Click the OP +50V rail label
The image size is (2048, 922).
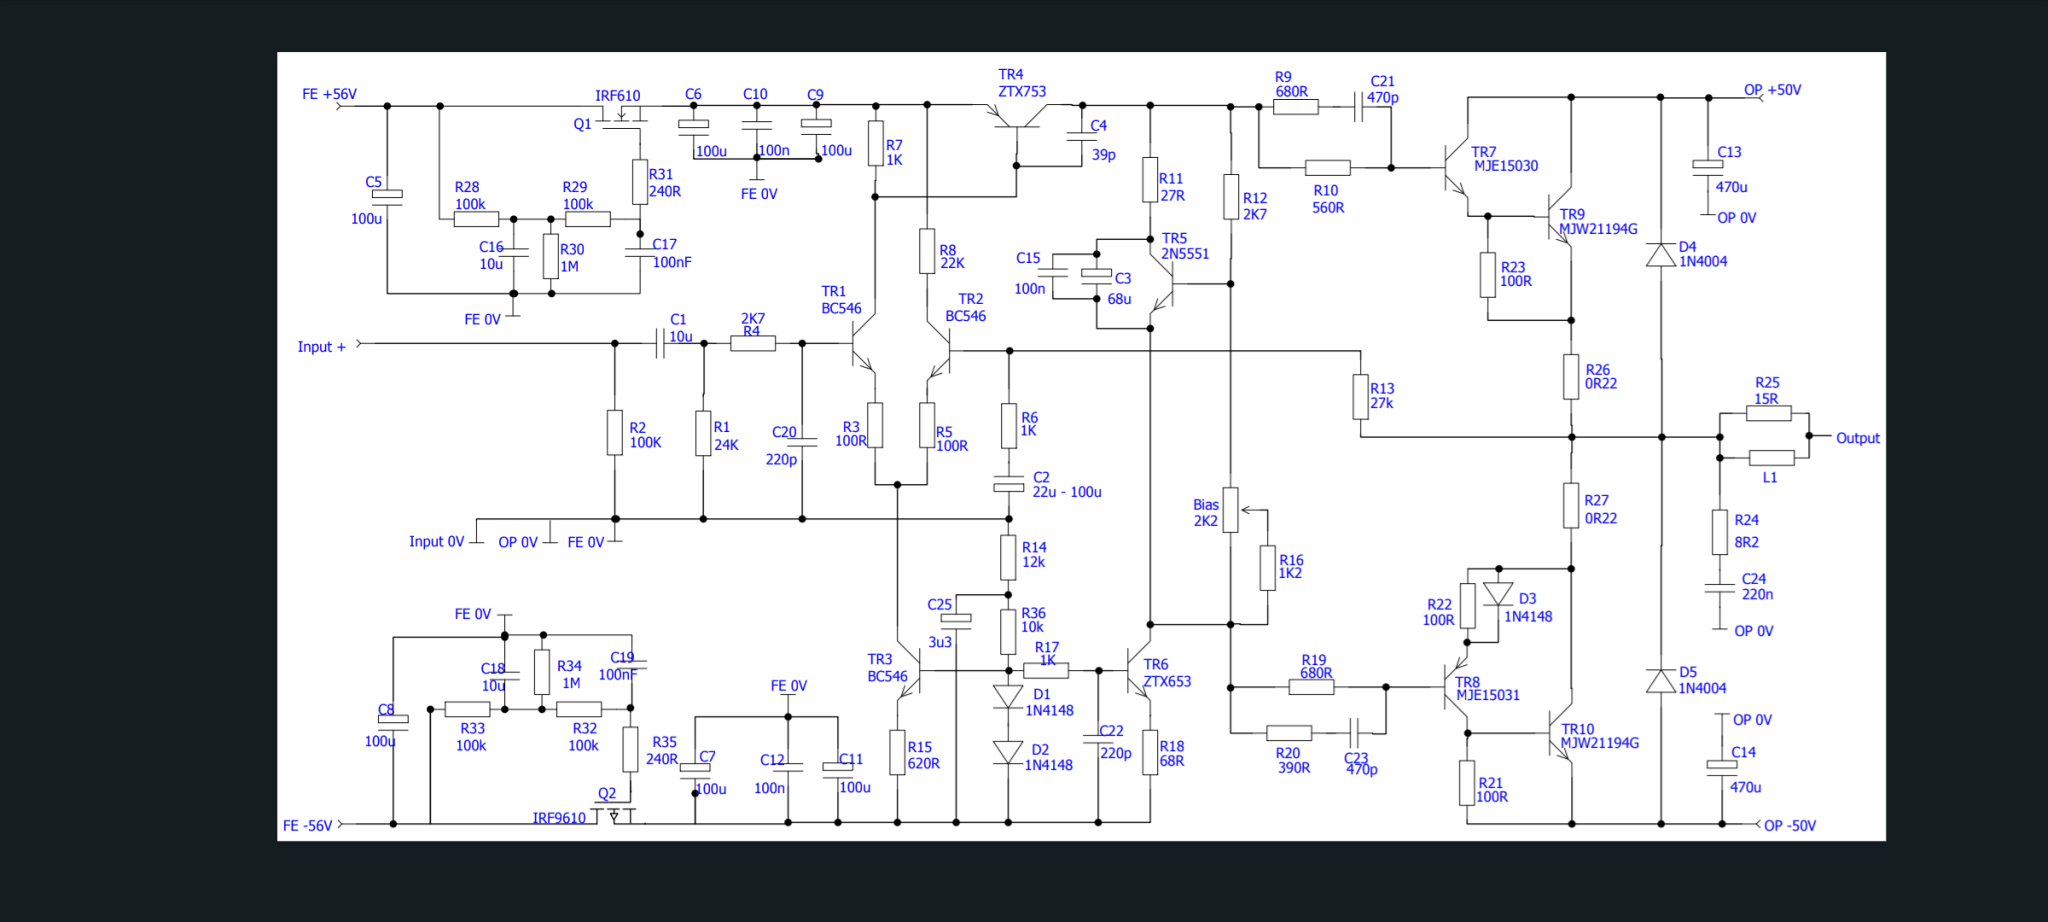(x=1773, y=90)
